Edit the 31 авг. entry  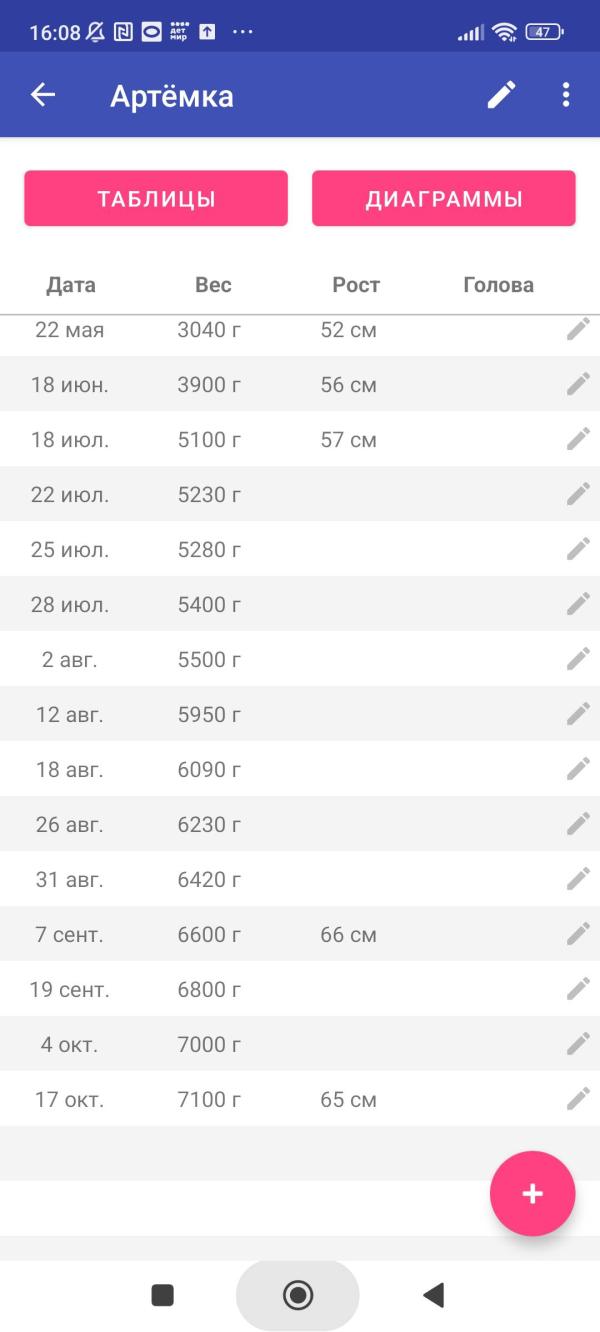click(578, 879)
